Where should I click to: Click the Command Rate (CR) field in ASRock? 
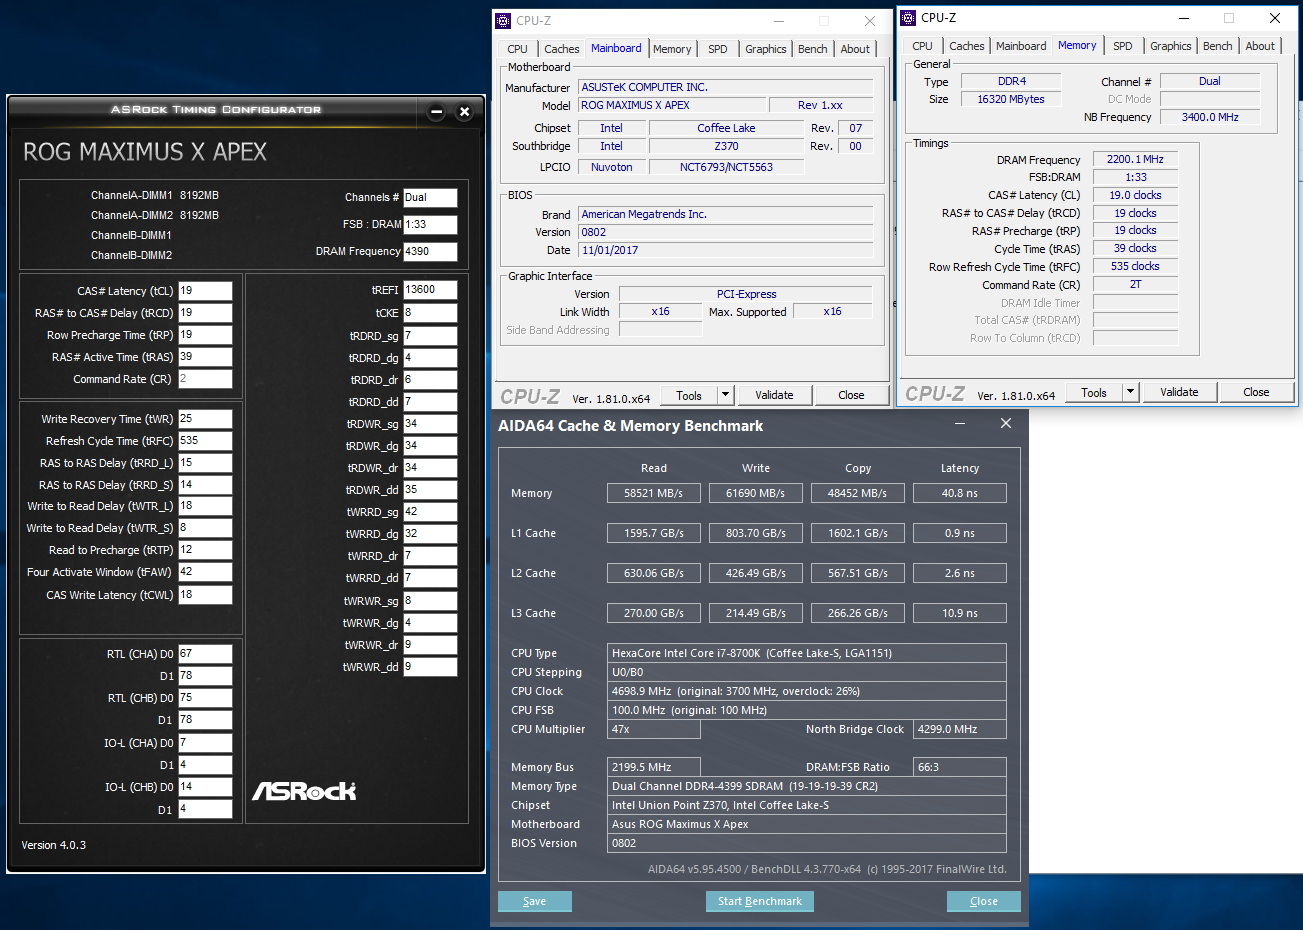205,379
